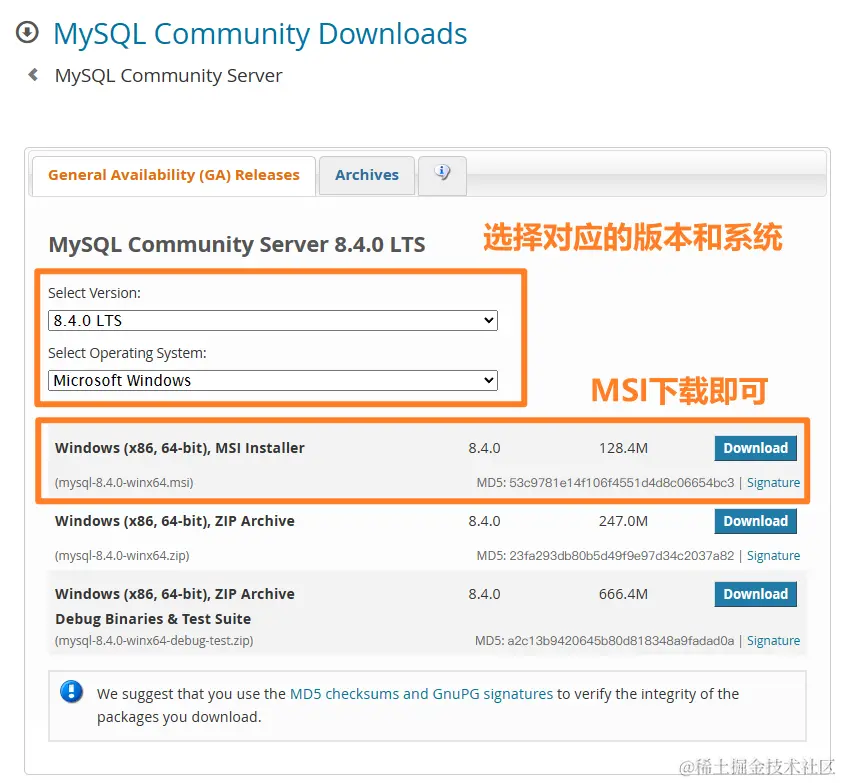Click 8.4.0 version in 666.4M debug row
Viewport: 842px width, 783px height.
click(484, 594)
